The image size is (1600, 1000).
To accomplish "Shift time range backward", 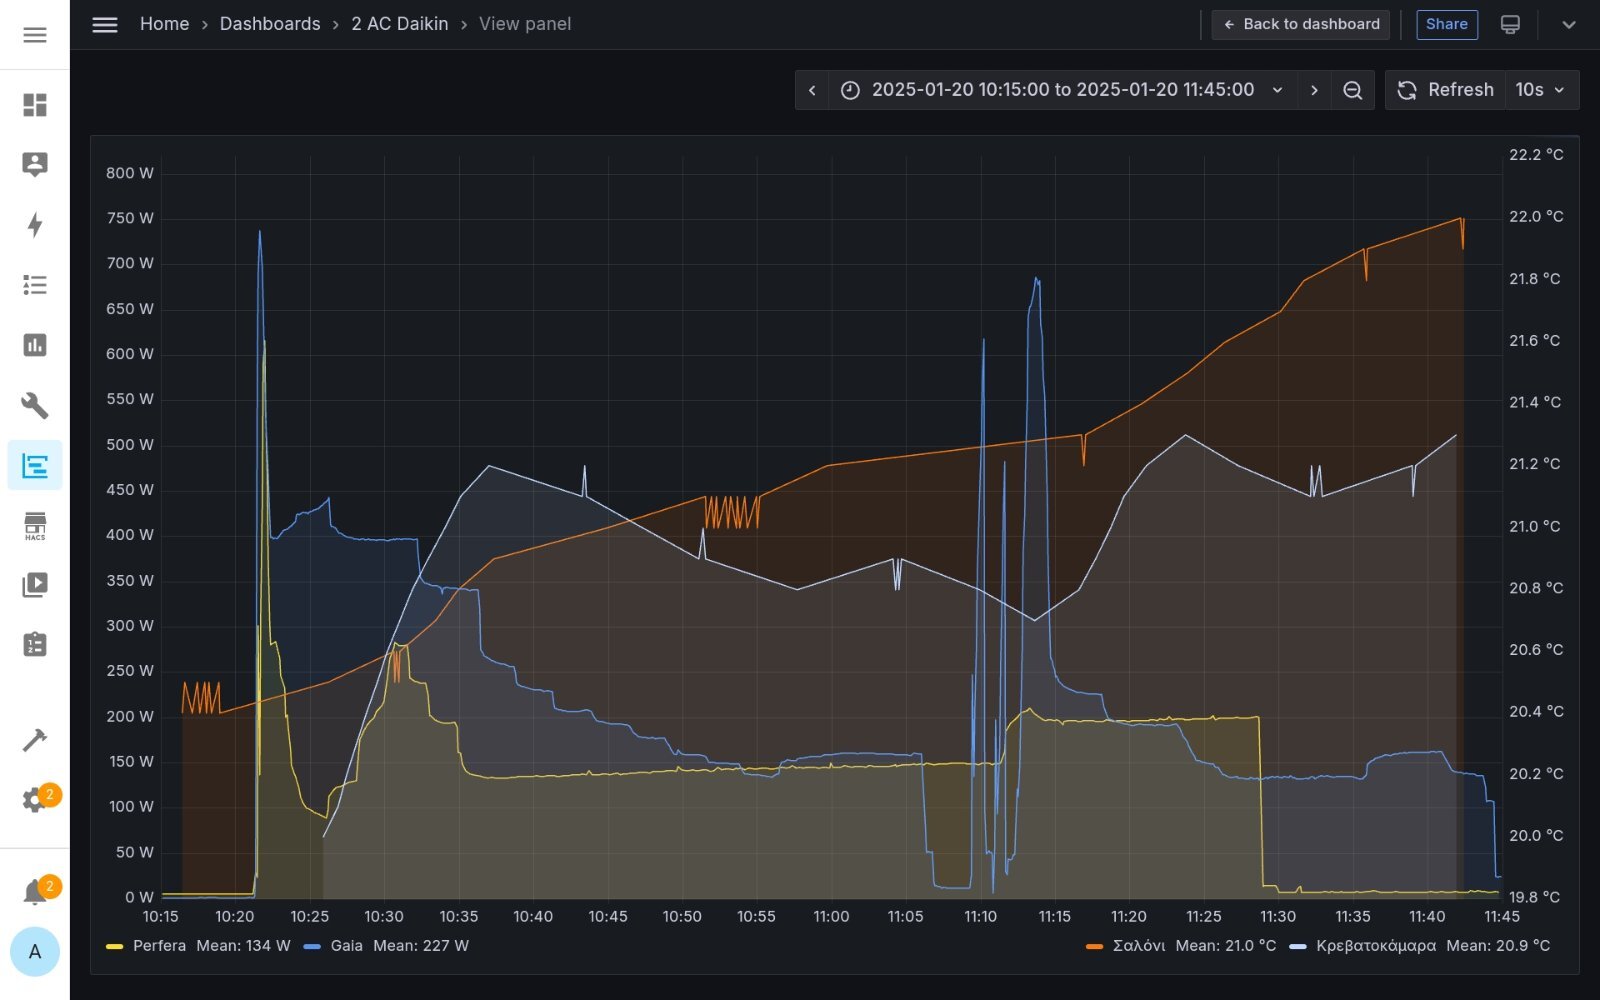I will coord(812,90).
